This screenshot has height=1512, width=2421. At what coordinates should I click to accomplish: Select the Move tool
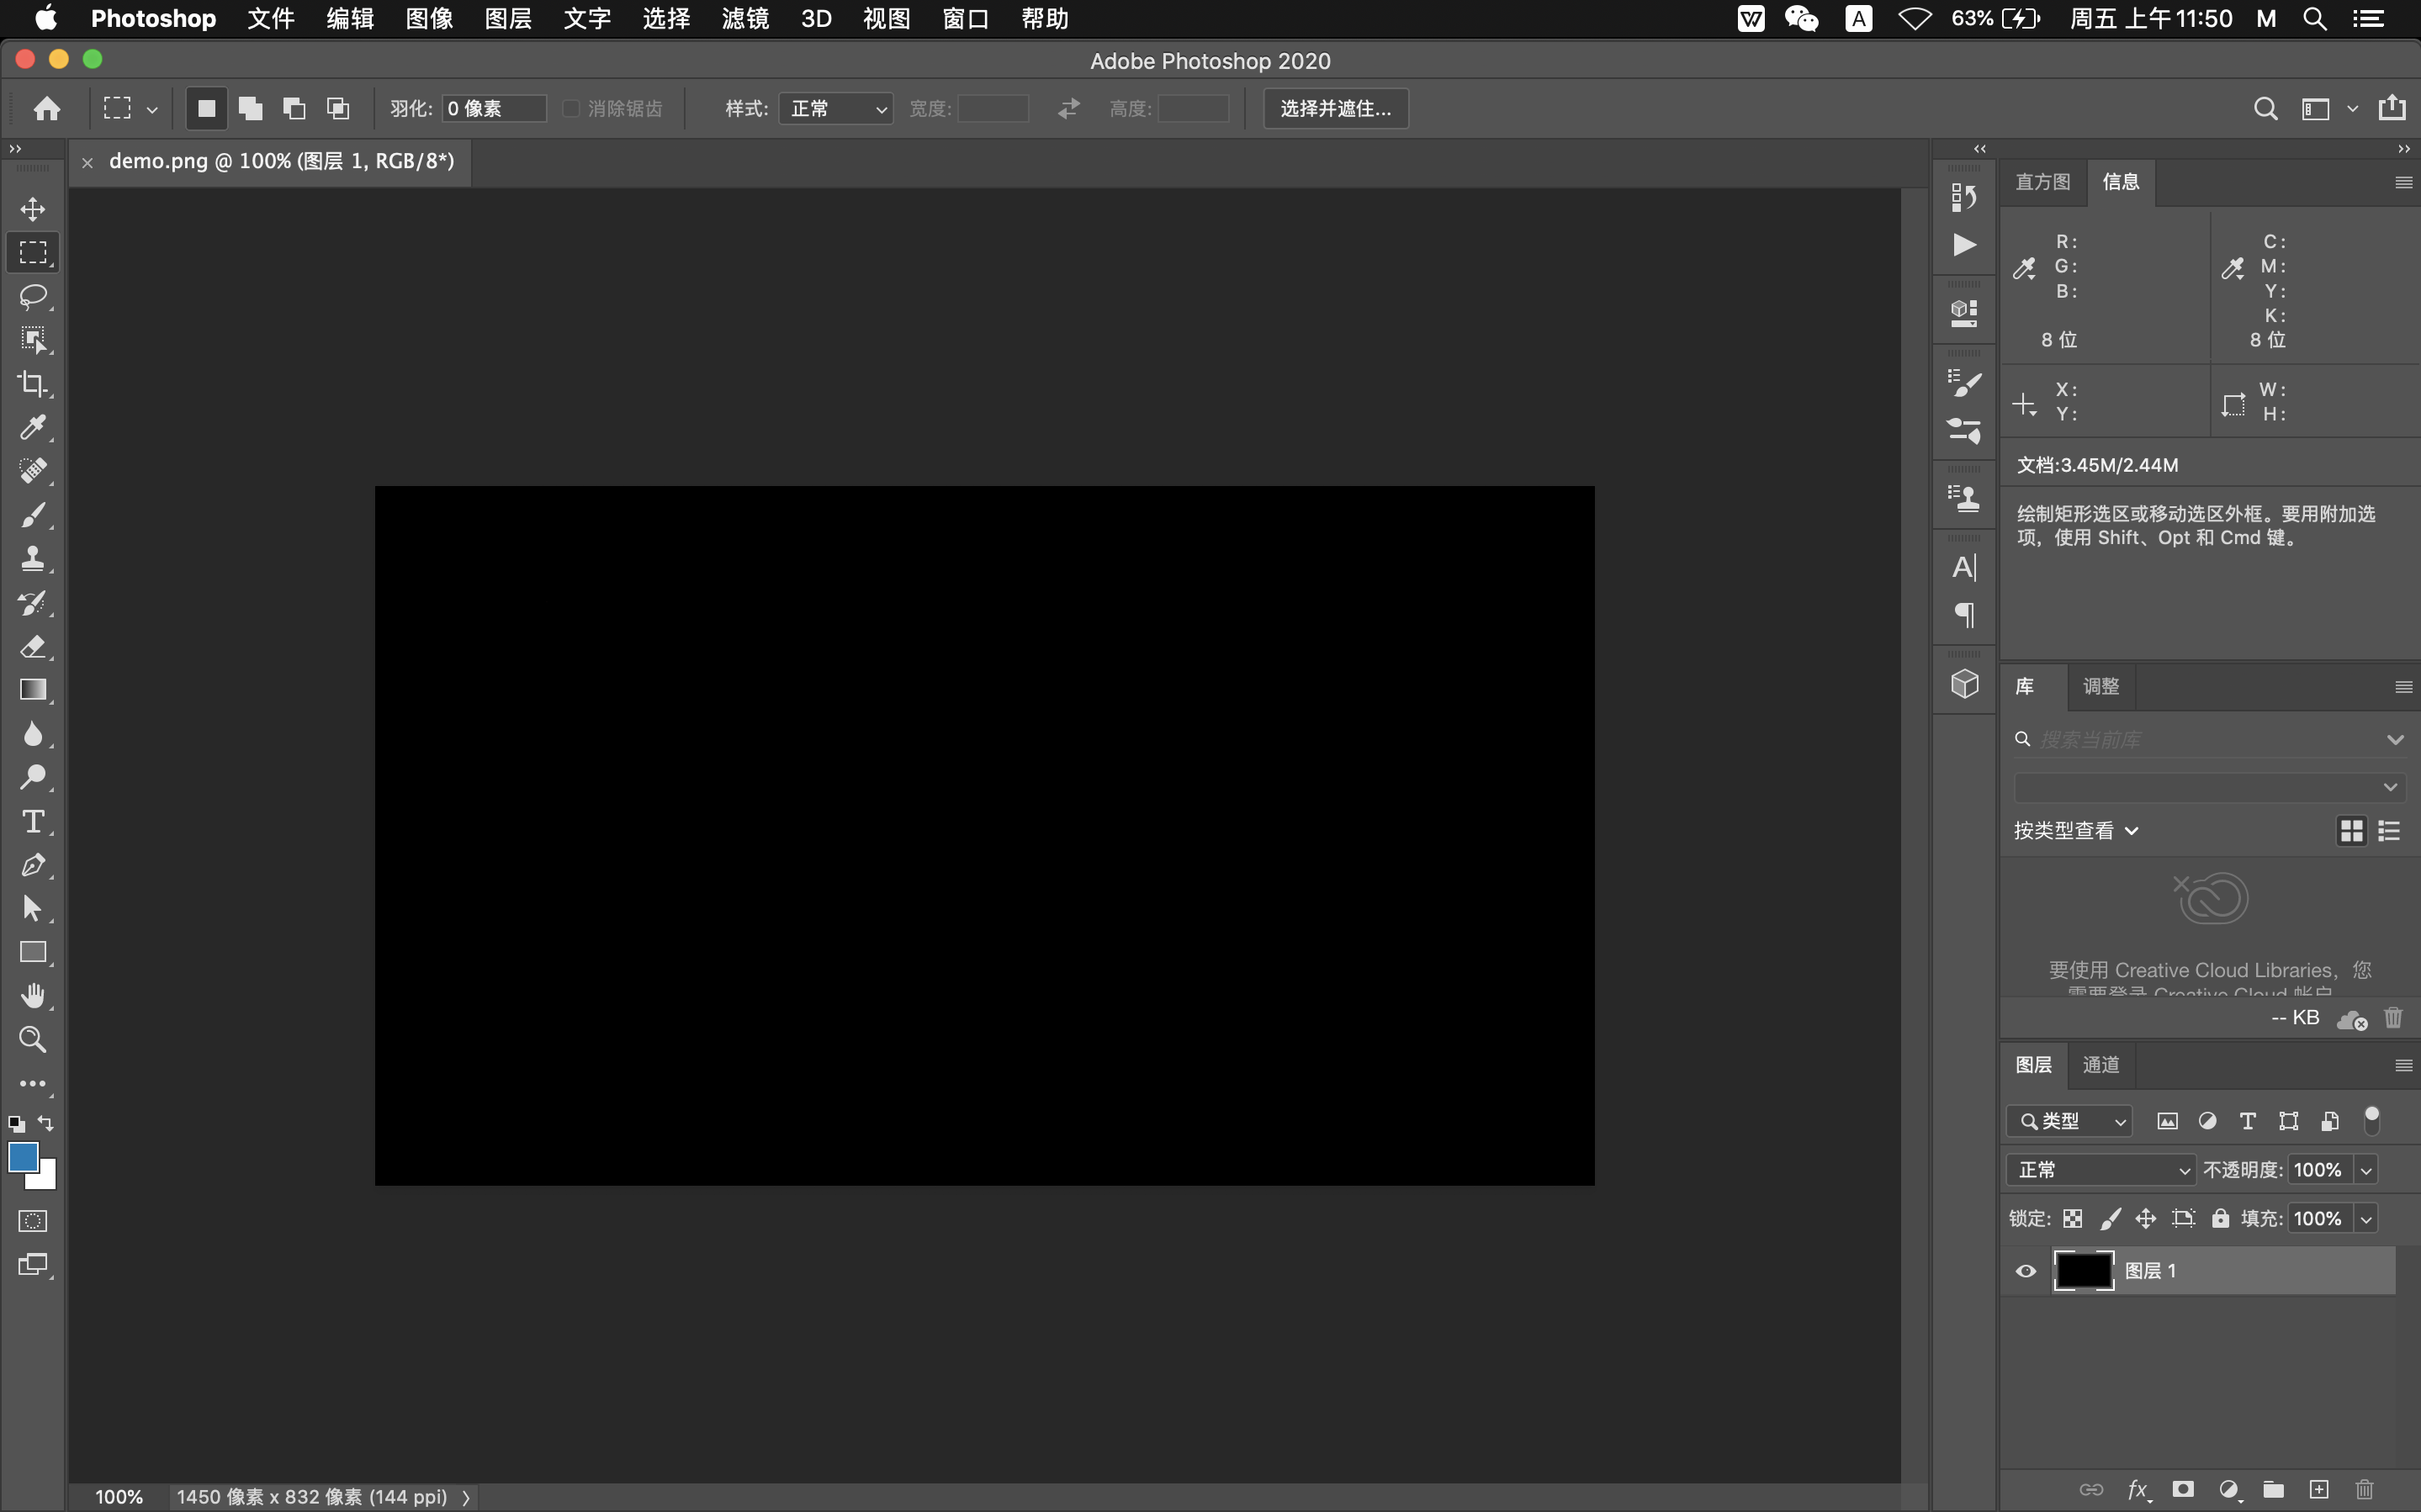33,209
